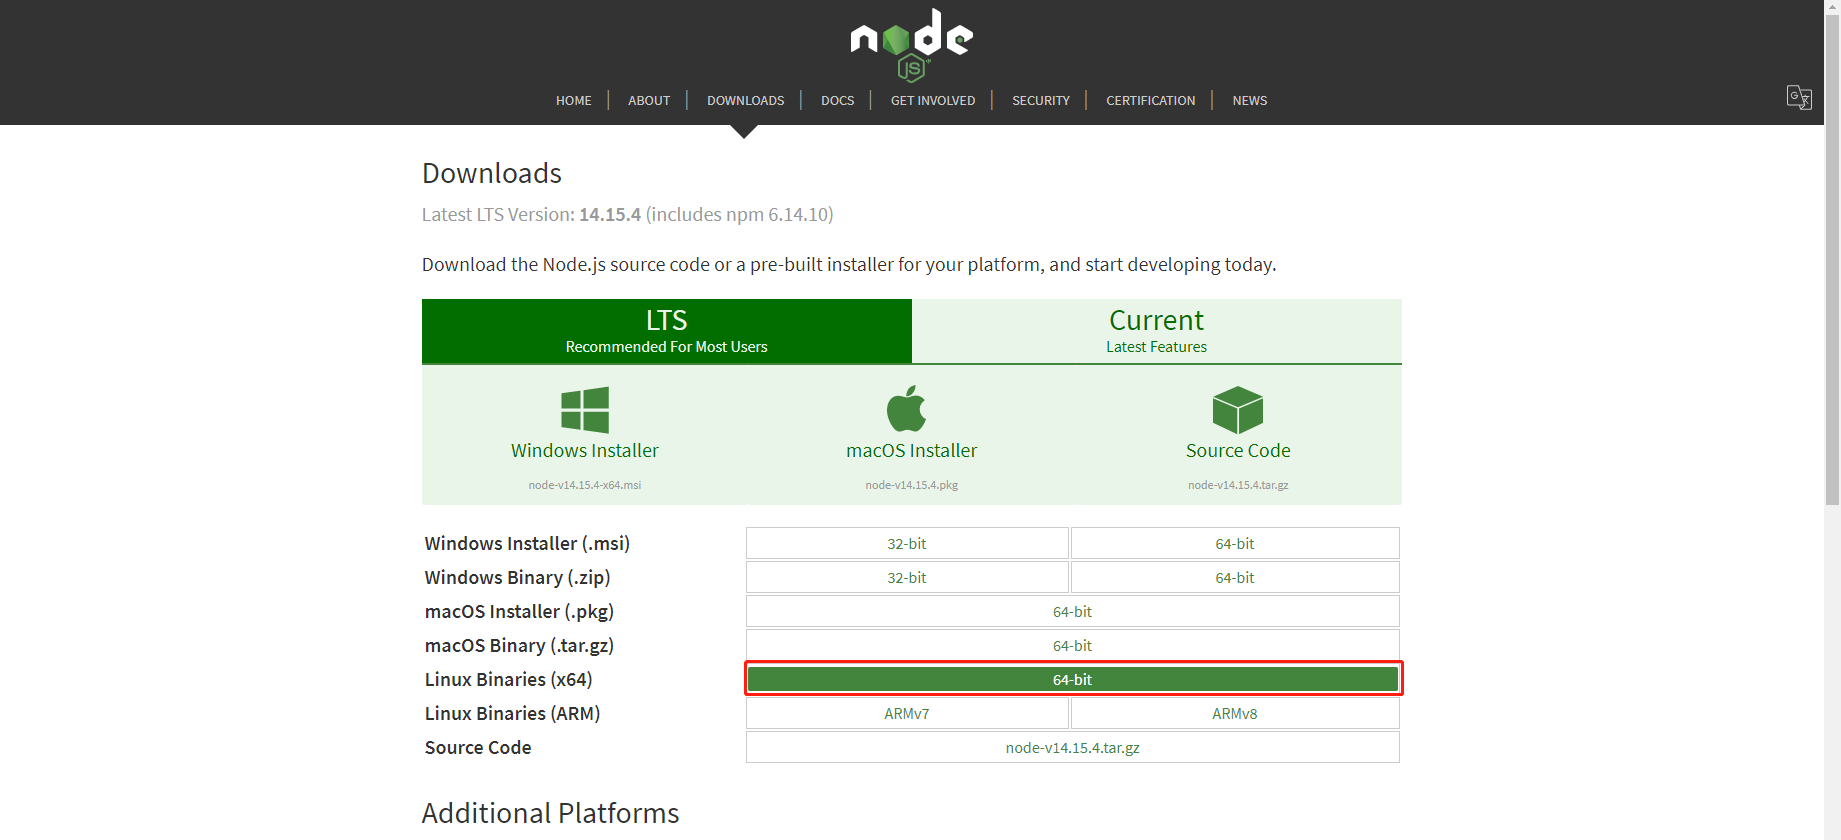Open the translate page icon
This screenshot has width=1841, height=840.
(x=1799, y=97)
